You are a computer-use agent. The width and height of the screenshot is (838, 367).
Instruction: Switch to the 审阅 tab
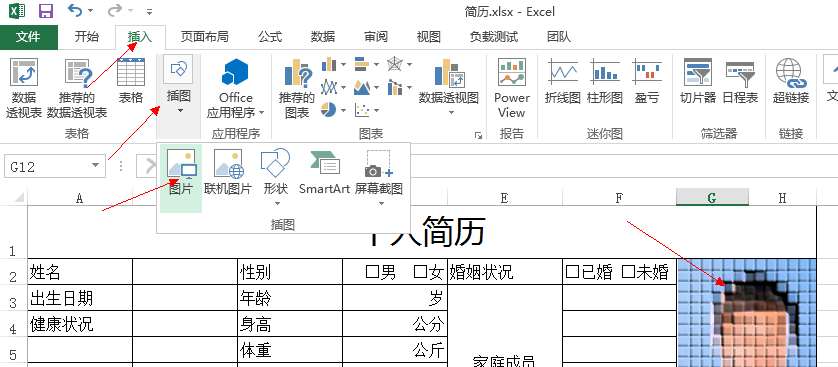[376, 37]
